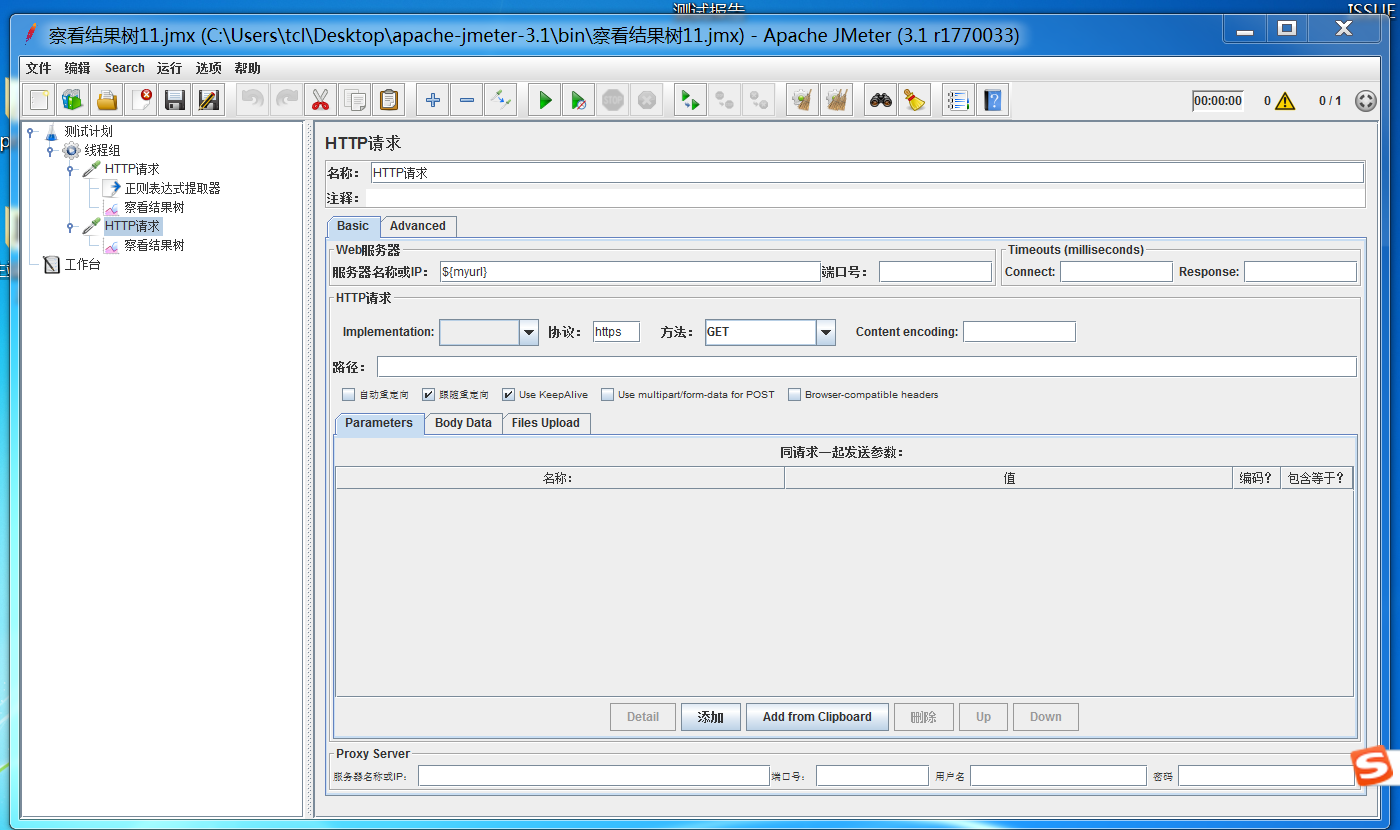Collapse the 线程组 tree node handle
This screenshot has height=830, width=1400.
pos(50,150)
